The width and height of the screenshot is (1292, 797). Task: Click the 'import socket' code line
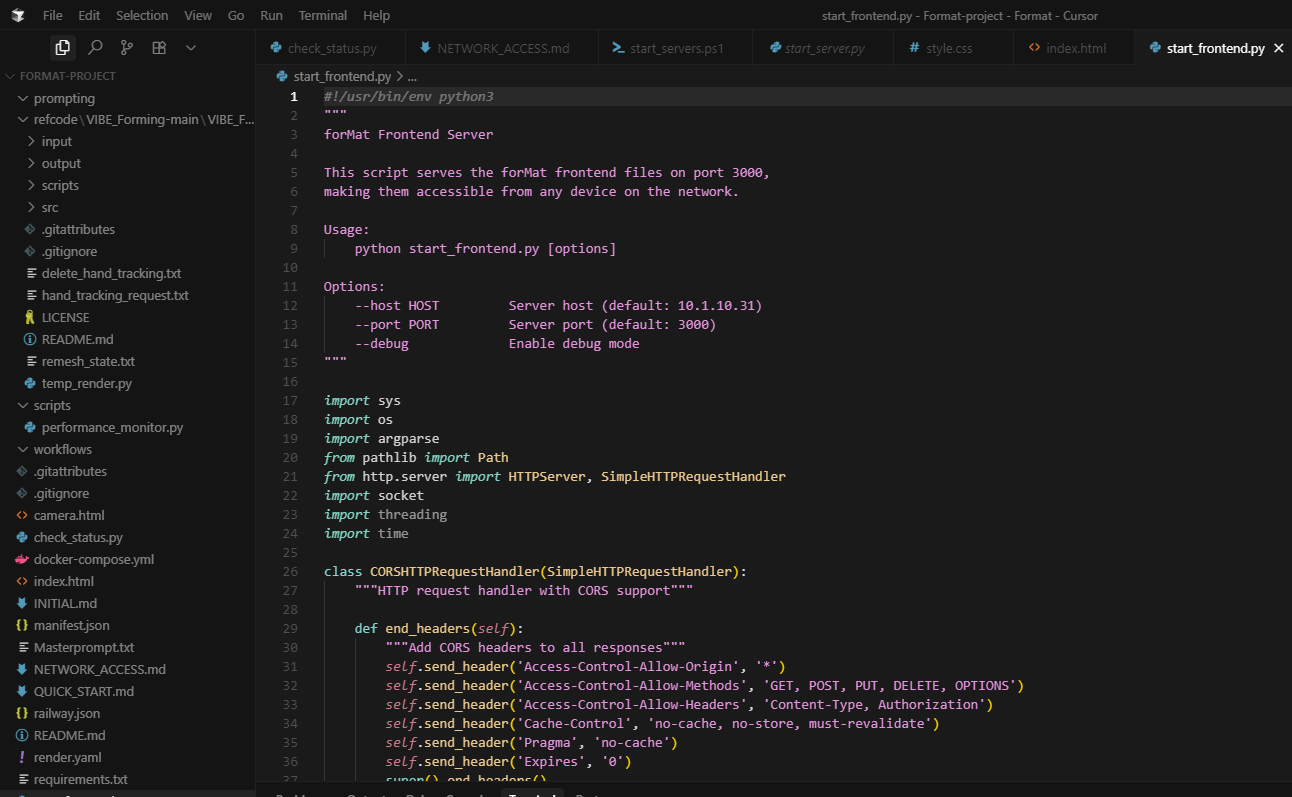(374, 496)
